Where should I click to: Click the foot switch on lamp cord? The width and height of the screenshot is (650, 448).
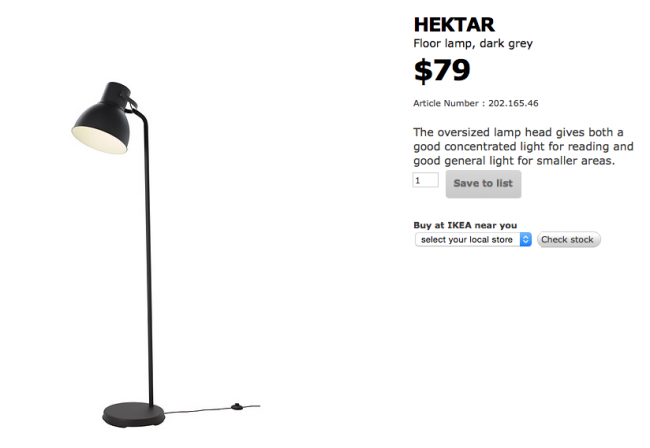pyautogui.click(x=237, y=407)
